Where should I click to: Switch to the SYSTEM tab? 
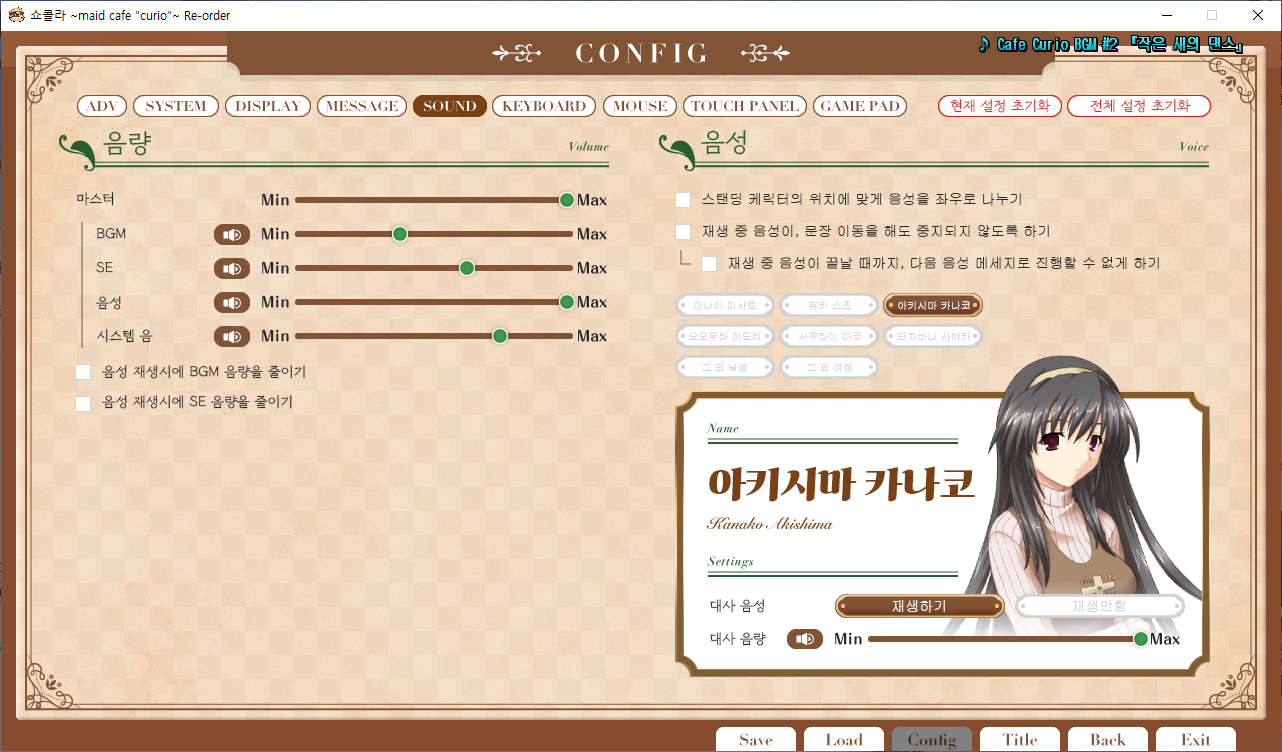point(176,106)
